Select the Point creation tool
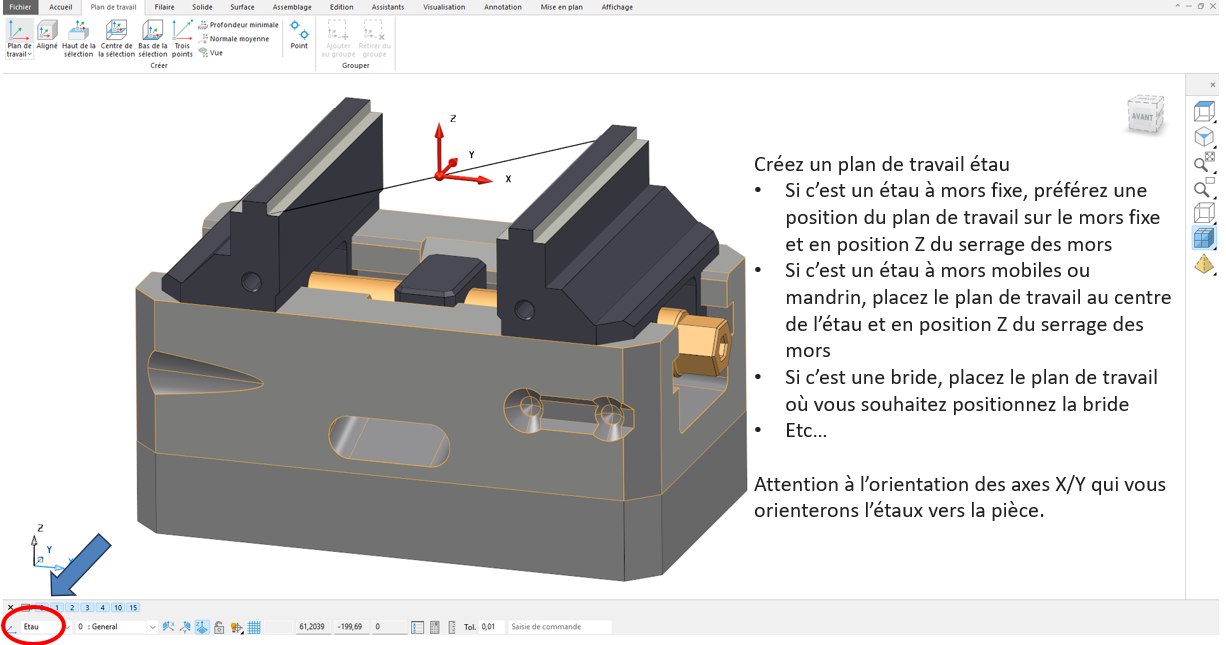The width and height of the screenshot is (1226, 645). [299, 34]
